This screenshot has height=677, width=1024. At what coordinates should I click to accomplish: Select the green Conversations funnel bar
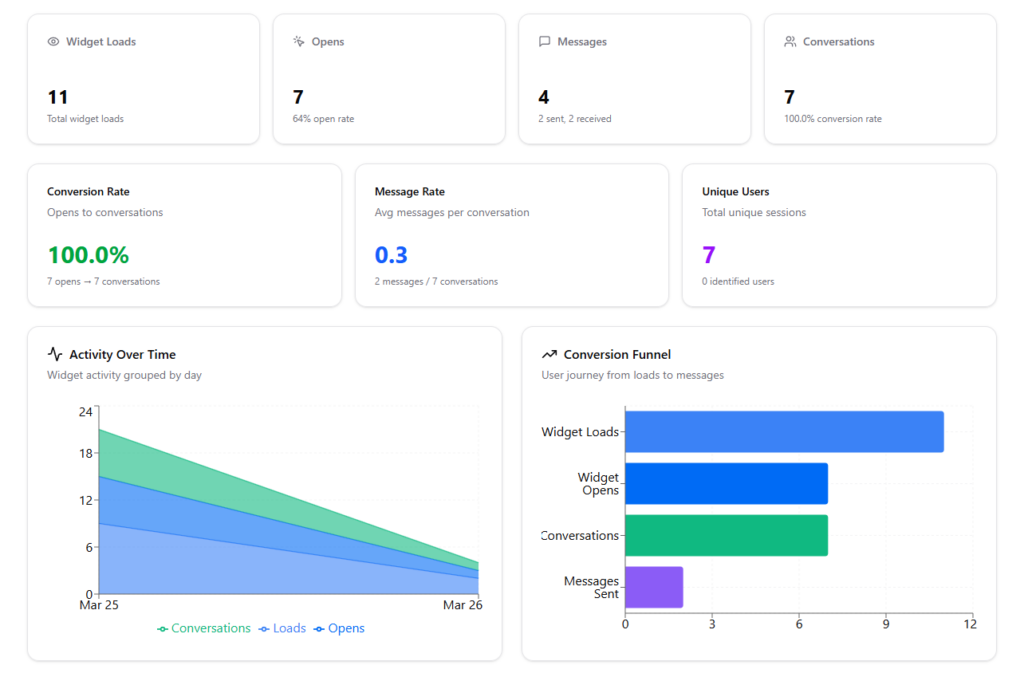pyautogui.click(x=726, y=536)
